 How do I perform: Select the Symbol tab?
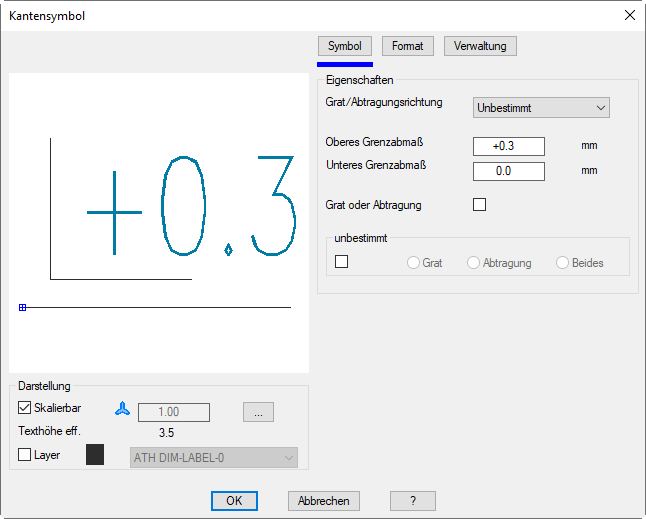click(x=344, y=46)
